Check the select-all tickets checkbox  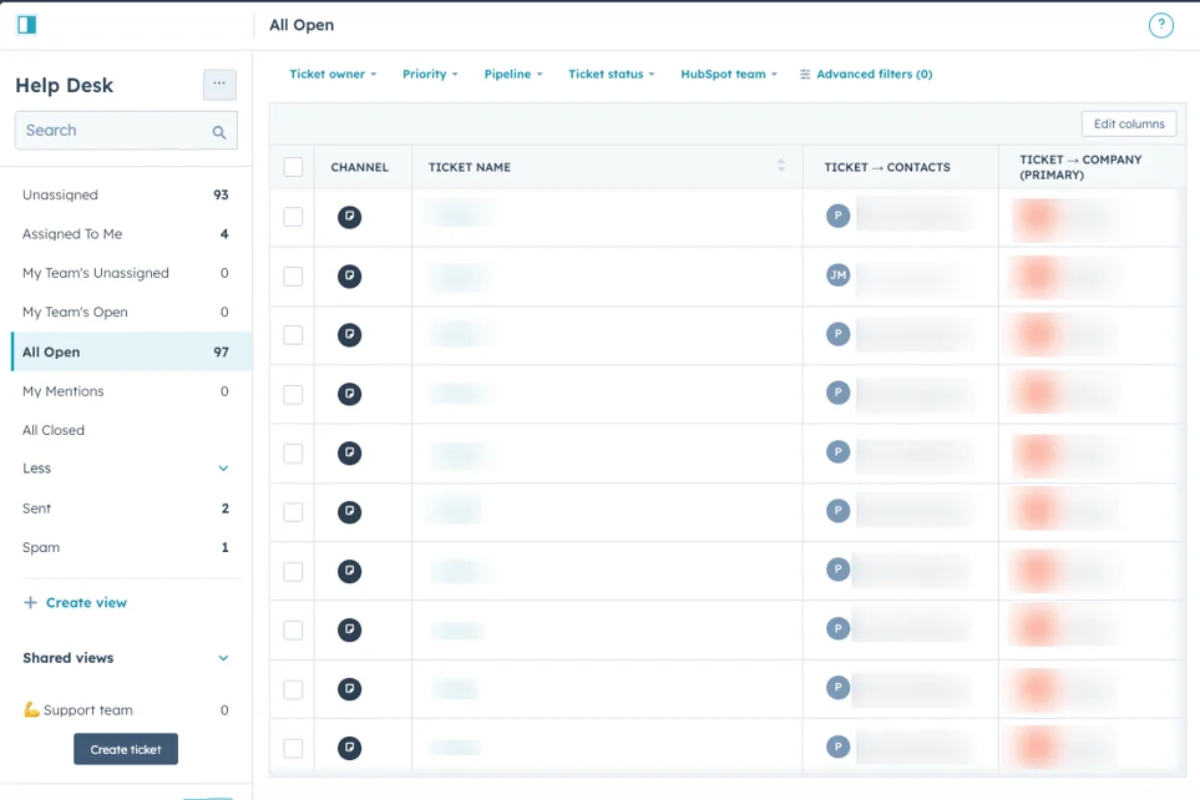pyautogui.click(x=292, y=167)
